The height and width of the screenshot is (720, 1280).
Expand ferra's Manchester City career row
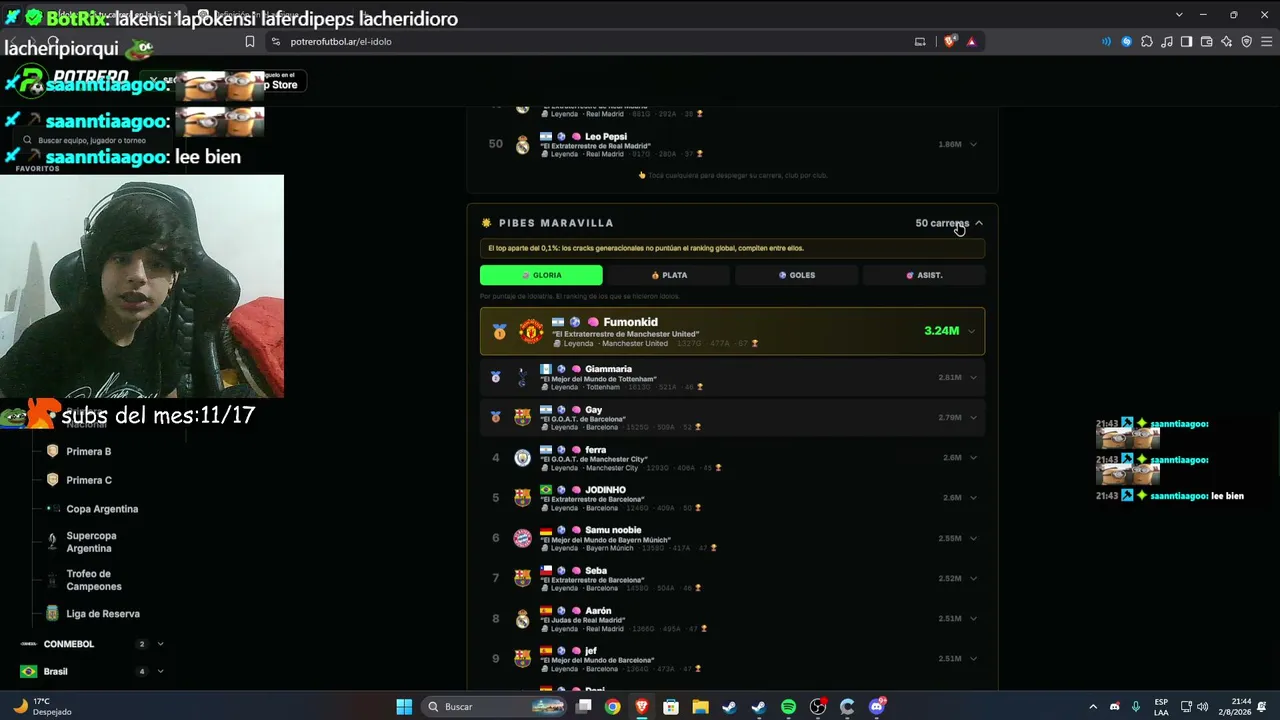[x=973, y=457]
